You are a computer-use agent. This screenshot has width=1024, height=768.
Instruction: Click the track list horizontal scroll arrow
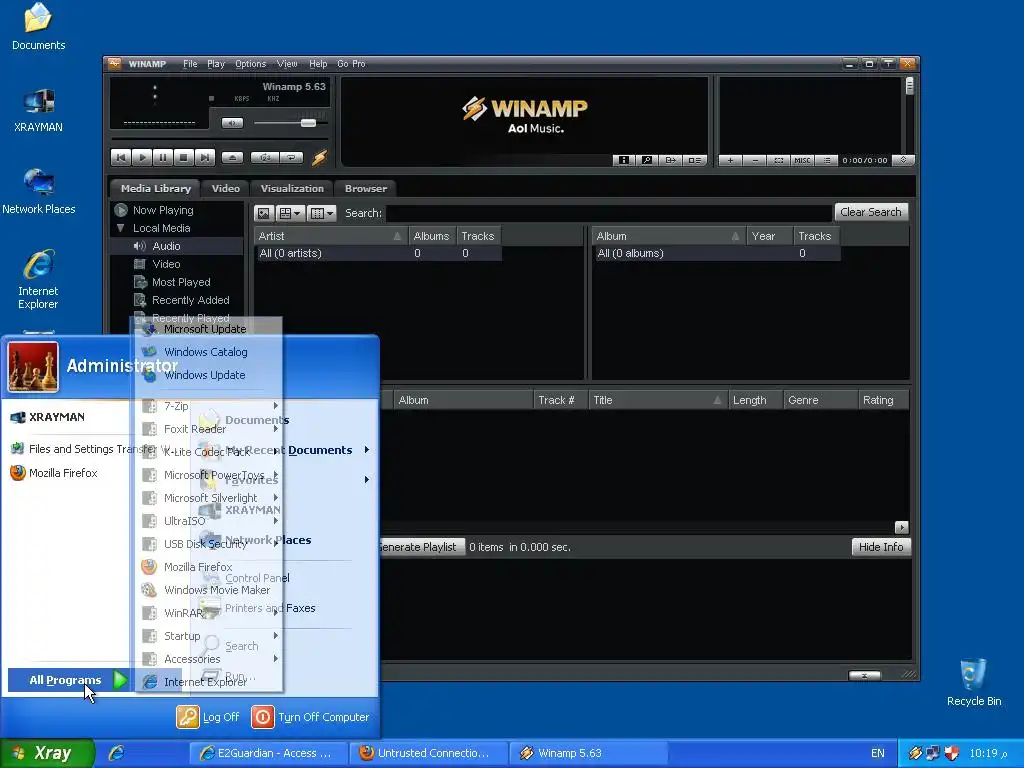click(x=901, y=527)
